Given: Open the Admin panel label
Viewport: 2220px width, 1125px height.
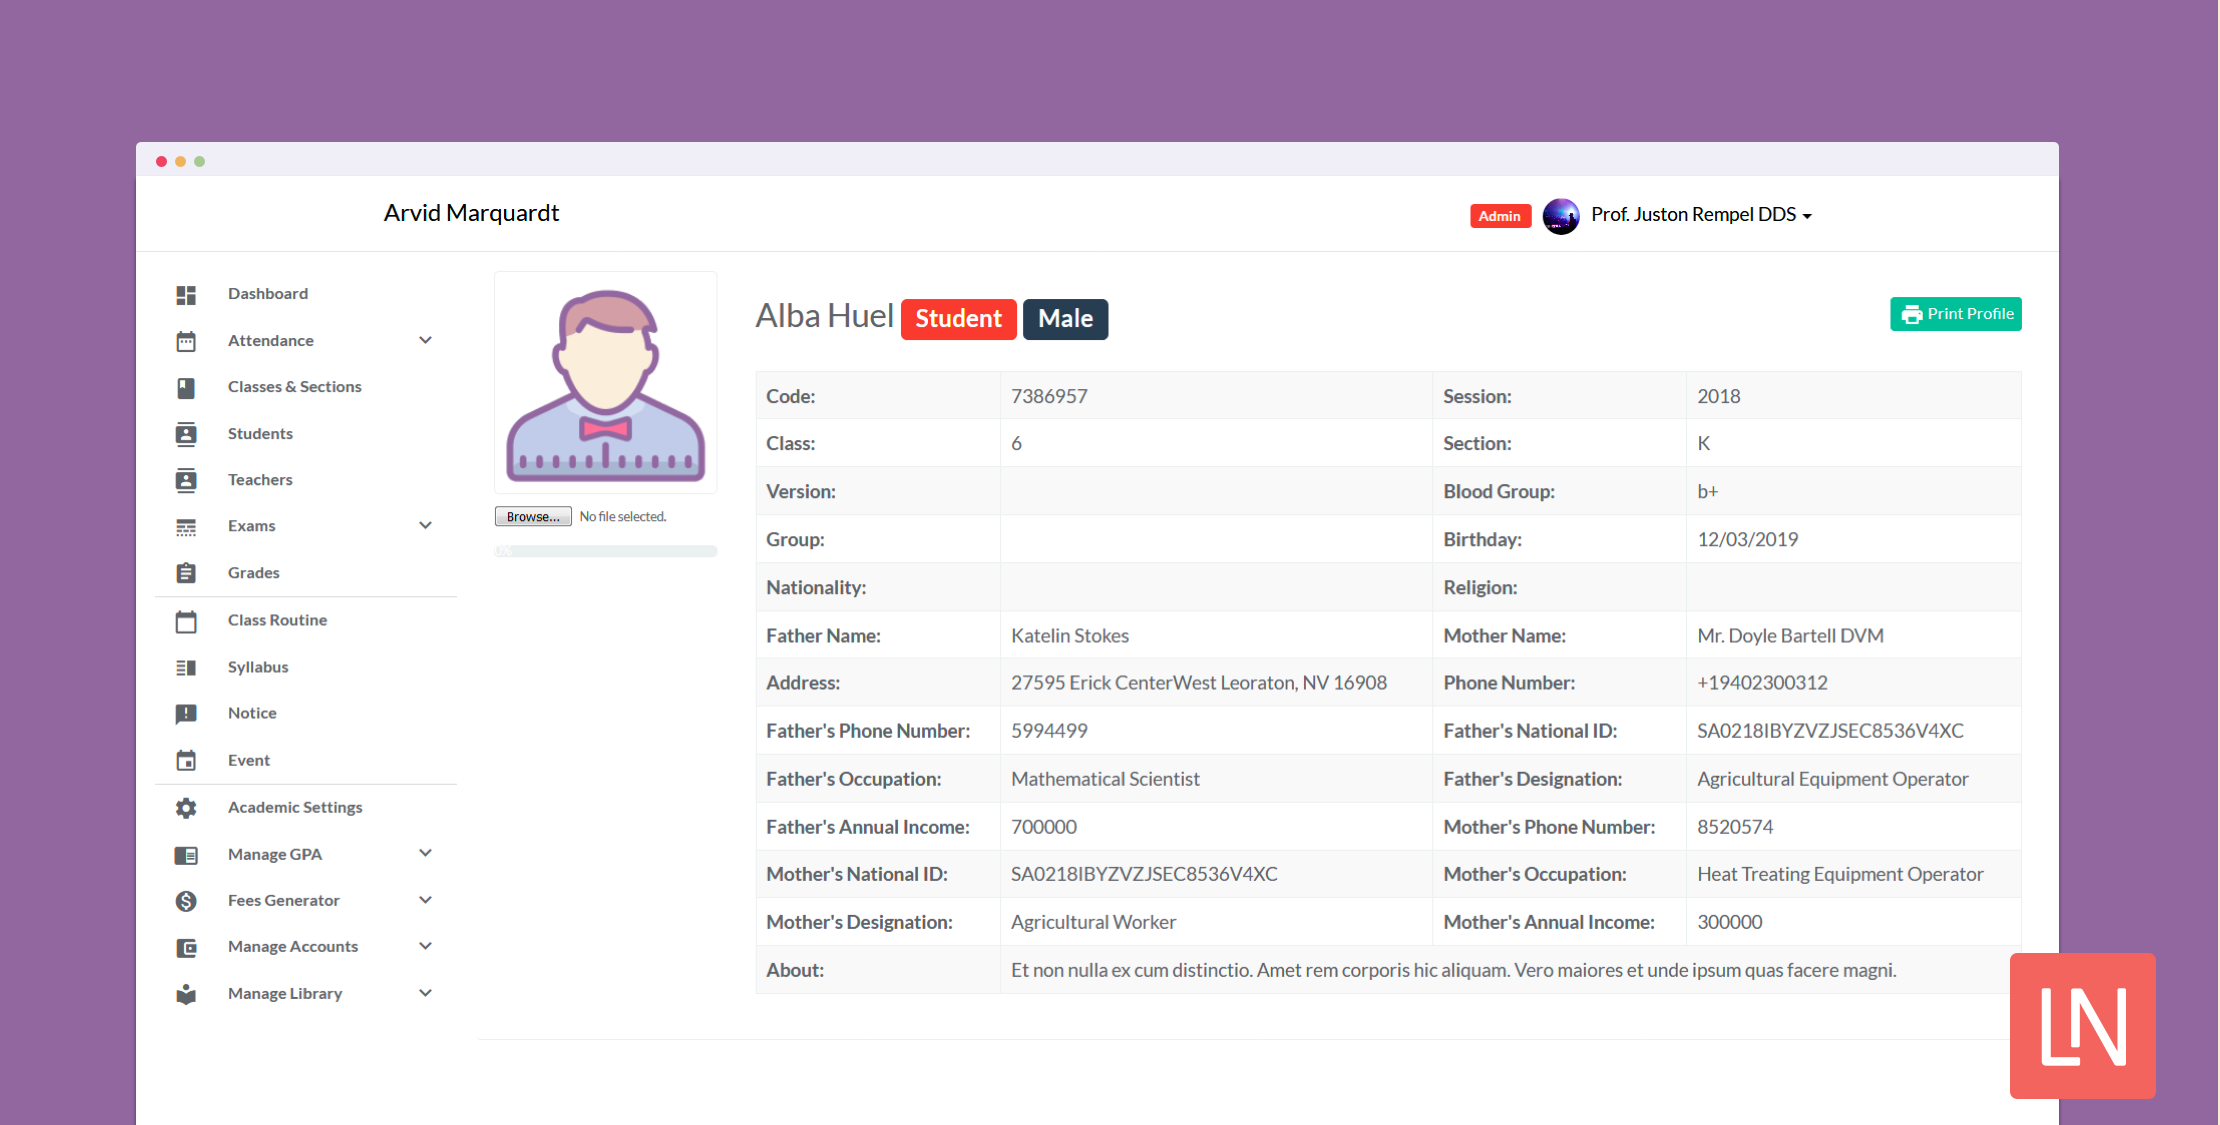Looking at the screenshot, I should [x=1496, y=214].
